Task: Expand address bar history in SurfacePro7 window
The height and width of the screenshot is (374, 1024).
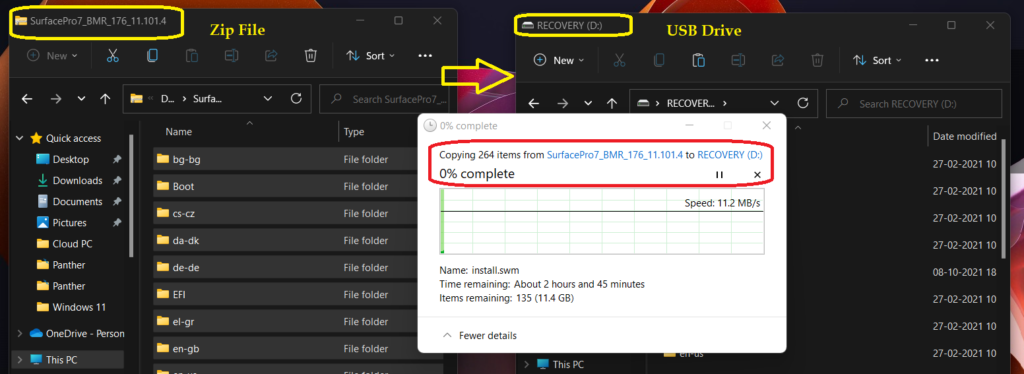Action: click(268, 99)
